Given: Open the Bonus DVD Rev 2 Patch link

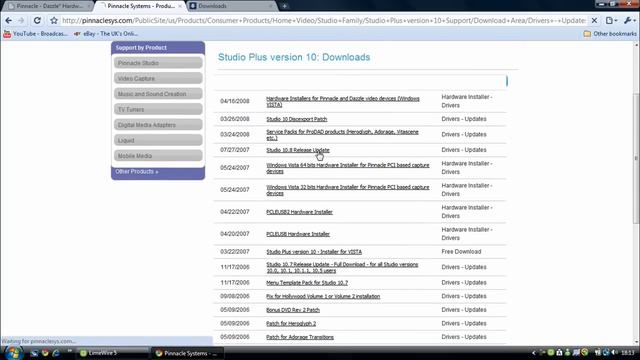Looking at the screenshot, I should click(x=293, y=310).
